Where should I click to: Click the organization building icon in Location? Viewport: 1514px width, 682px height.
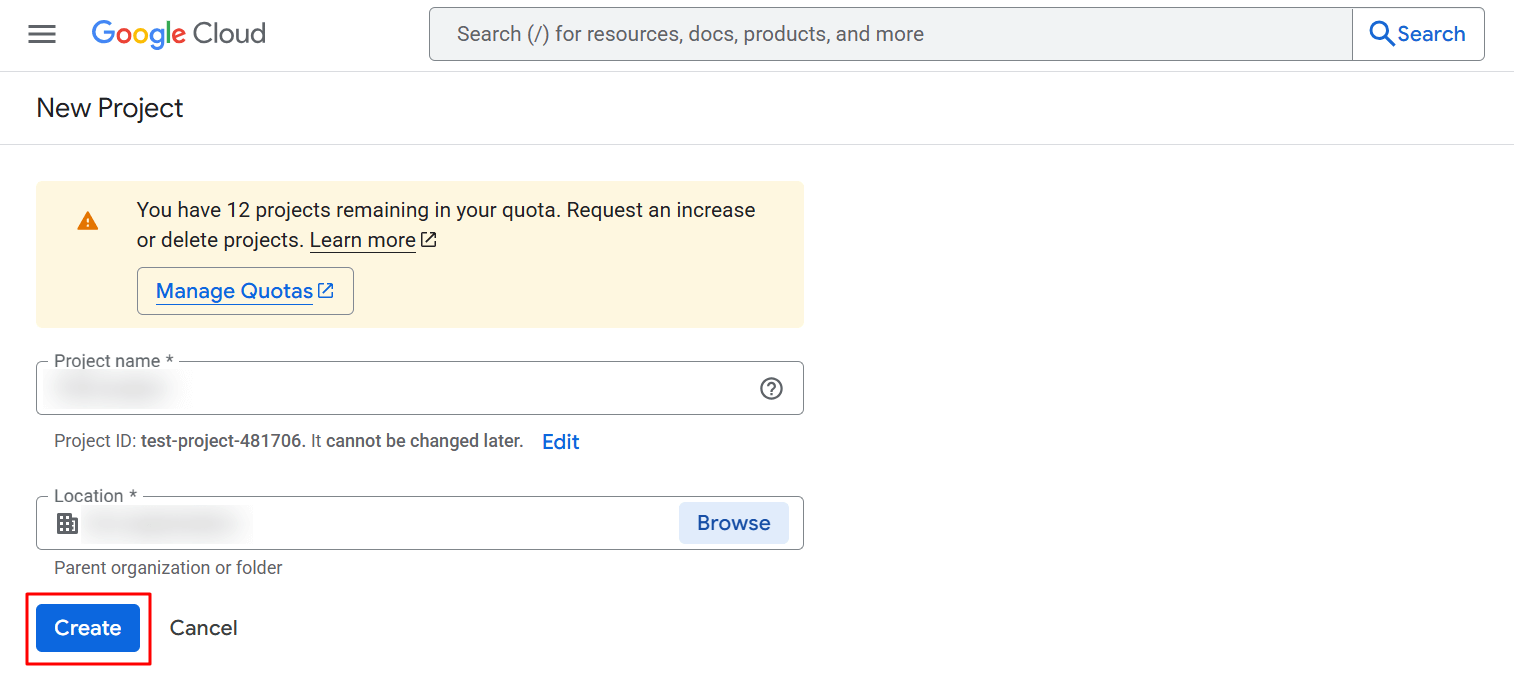point(67,523)
